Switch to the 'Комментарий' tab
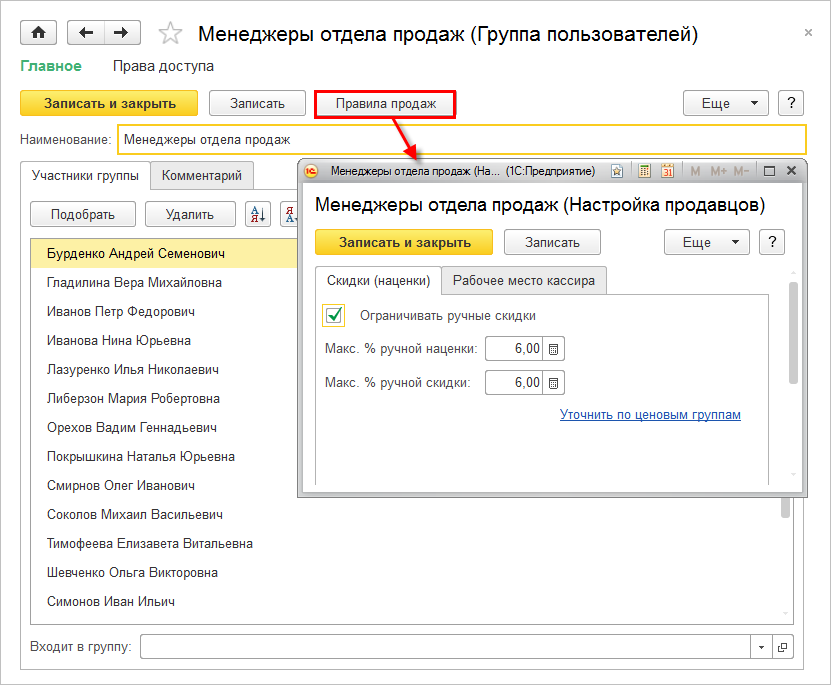Image resolution: width=831 pixels, height=685 pixels. [202, 176]
